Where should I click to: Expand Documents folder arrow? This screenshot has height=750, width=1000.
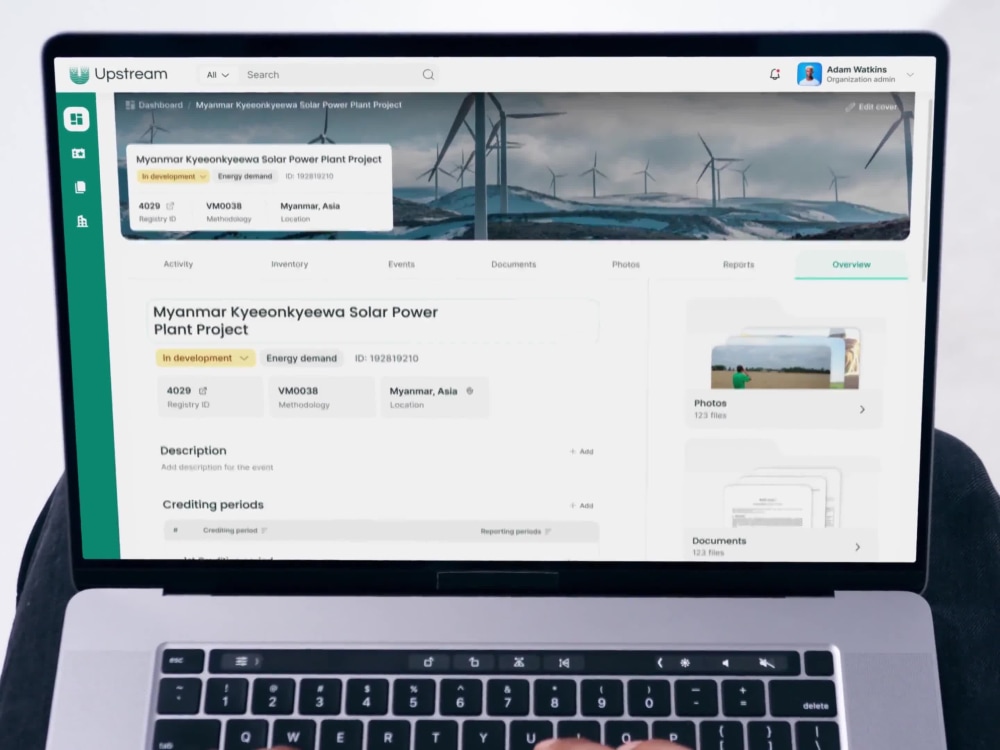click(858, 547)
